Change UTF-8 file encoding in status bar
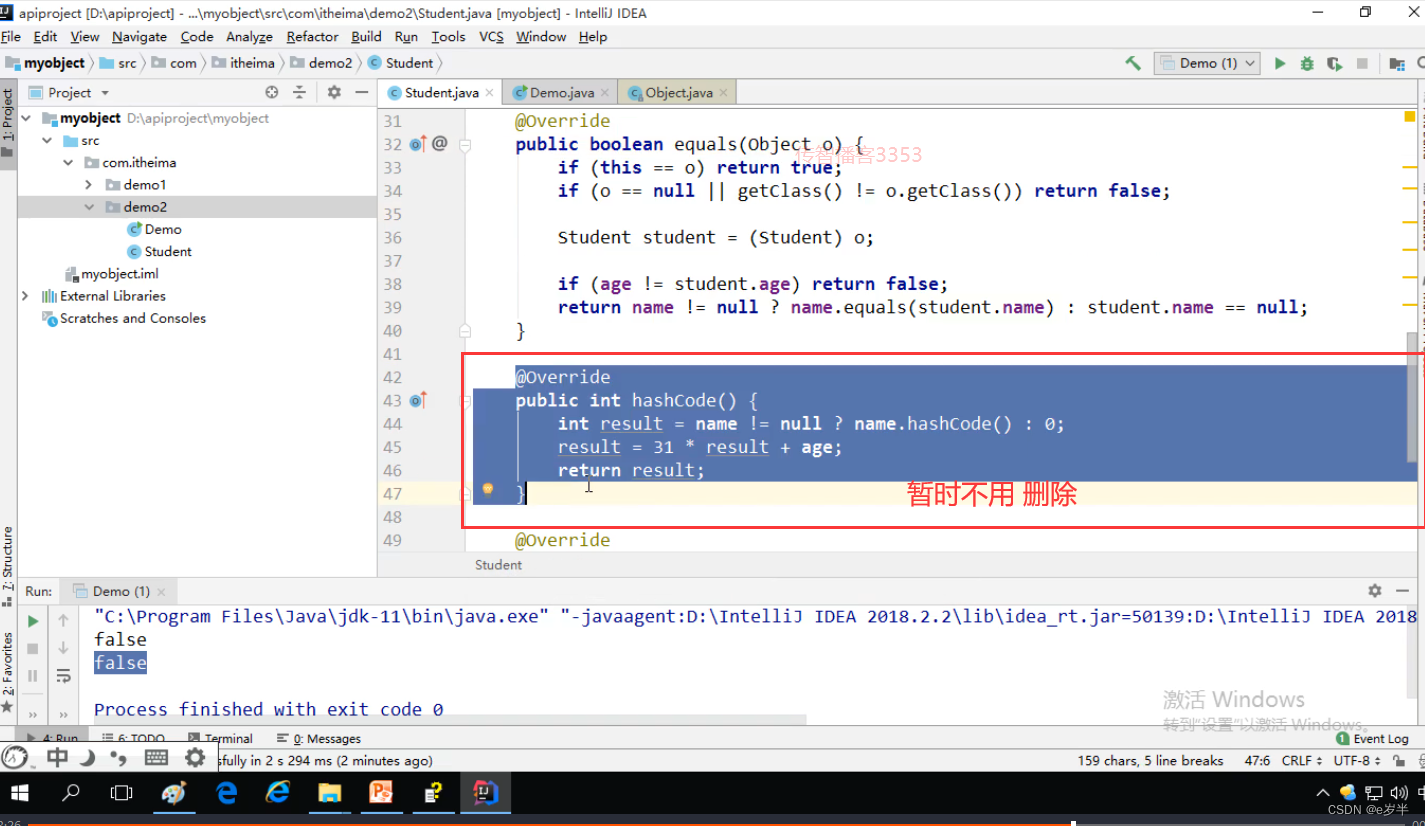1425x826 pixels. 1356,760
